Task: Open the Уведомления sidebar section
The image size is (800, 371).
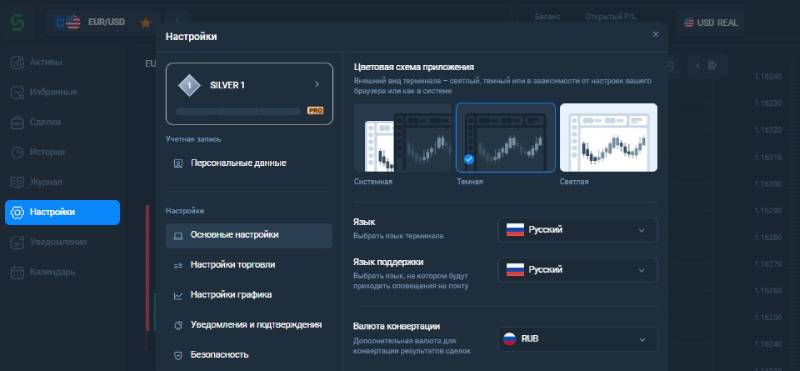Action: coord(62,242)
